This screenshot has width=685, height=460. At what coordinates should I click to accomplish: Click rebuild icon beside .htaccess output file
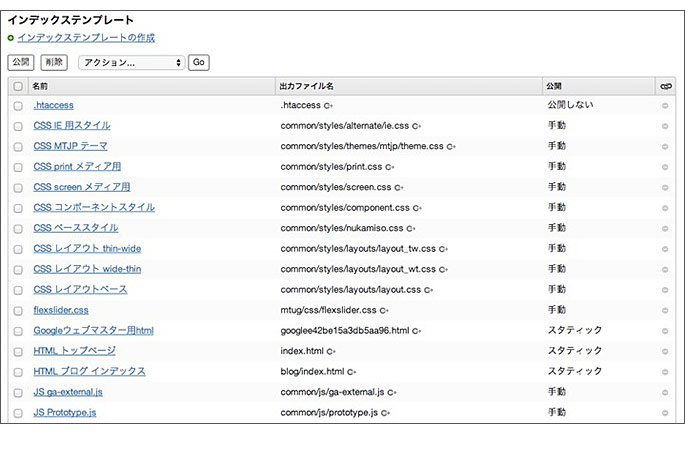(x=328, y=106)
